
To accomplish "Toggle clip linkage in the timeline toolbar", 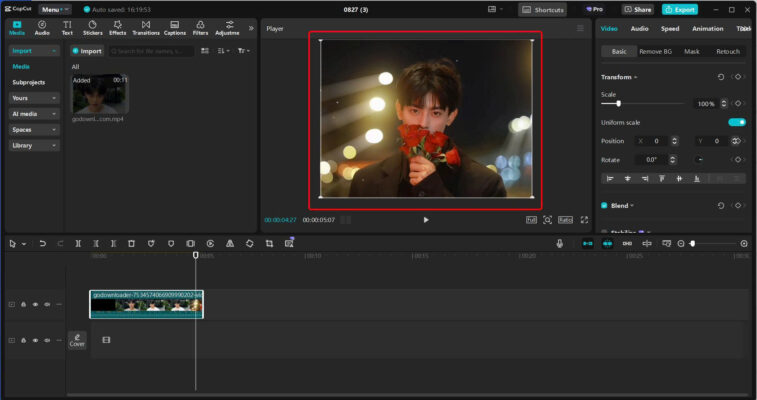I will (x=627, y=244).
